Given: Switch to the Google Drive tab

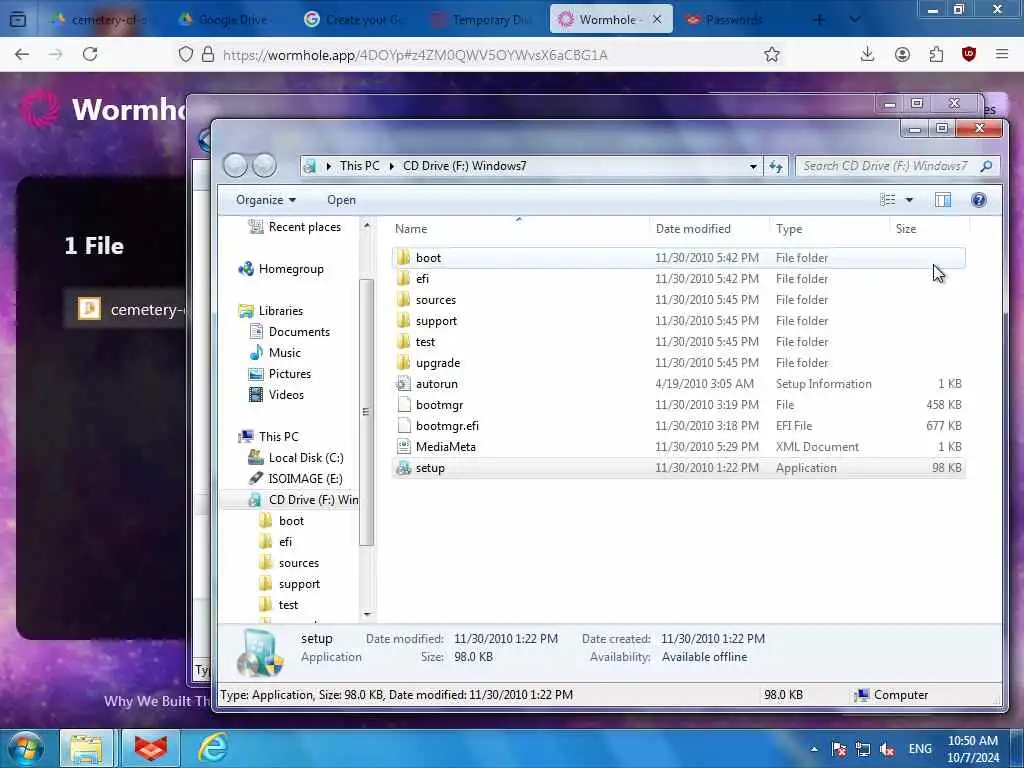Looking at the screenshot, I should pyautogui.click(x=225, y=20).
